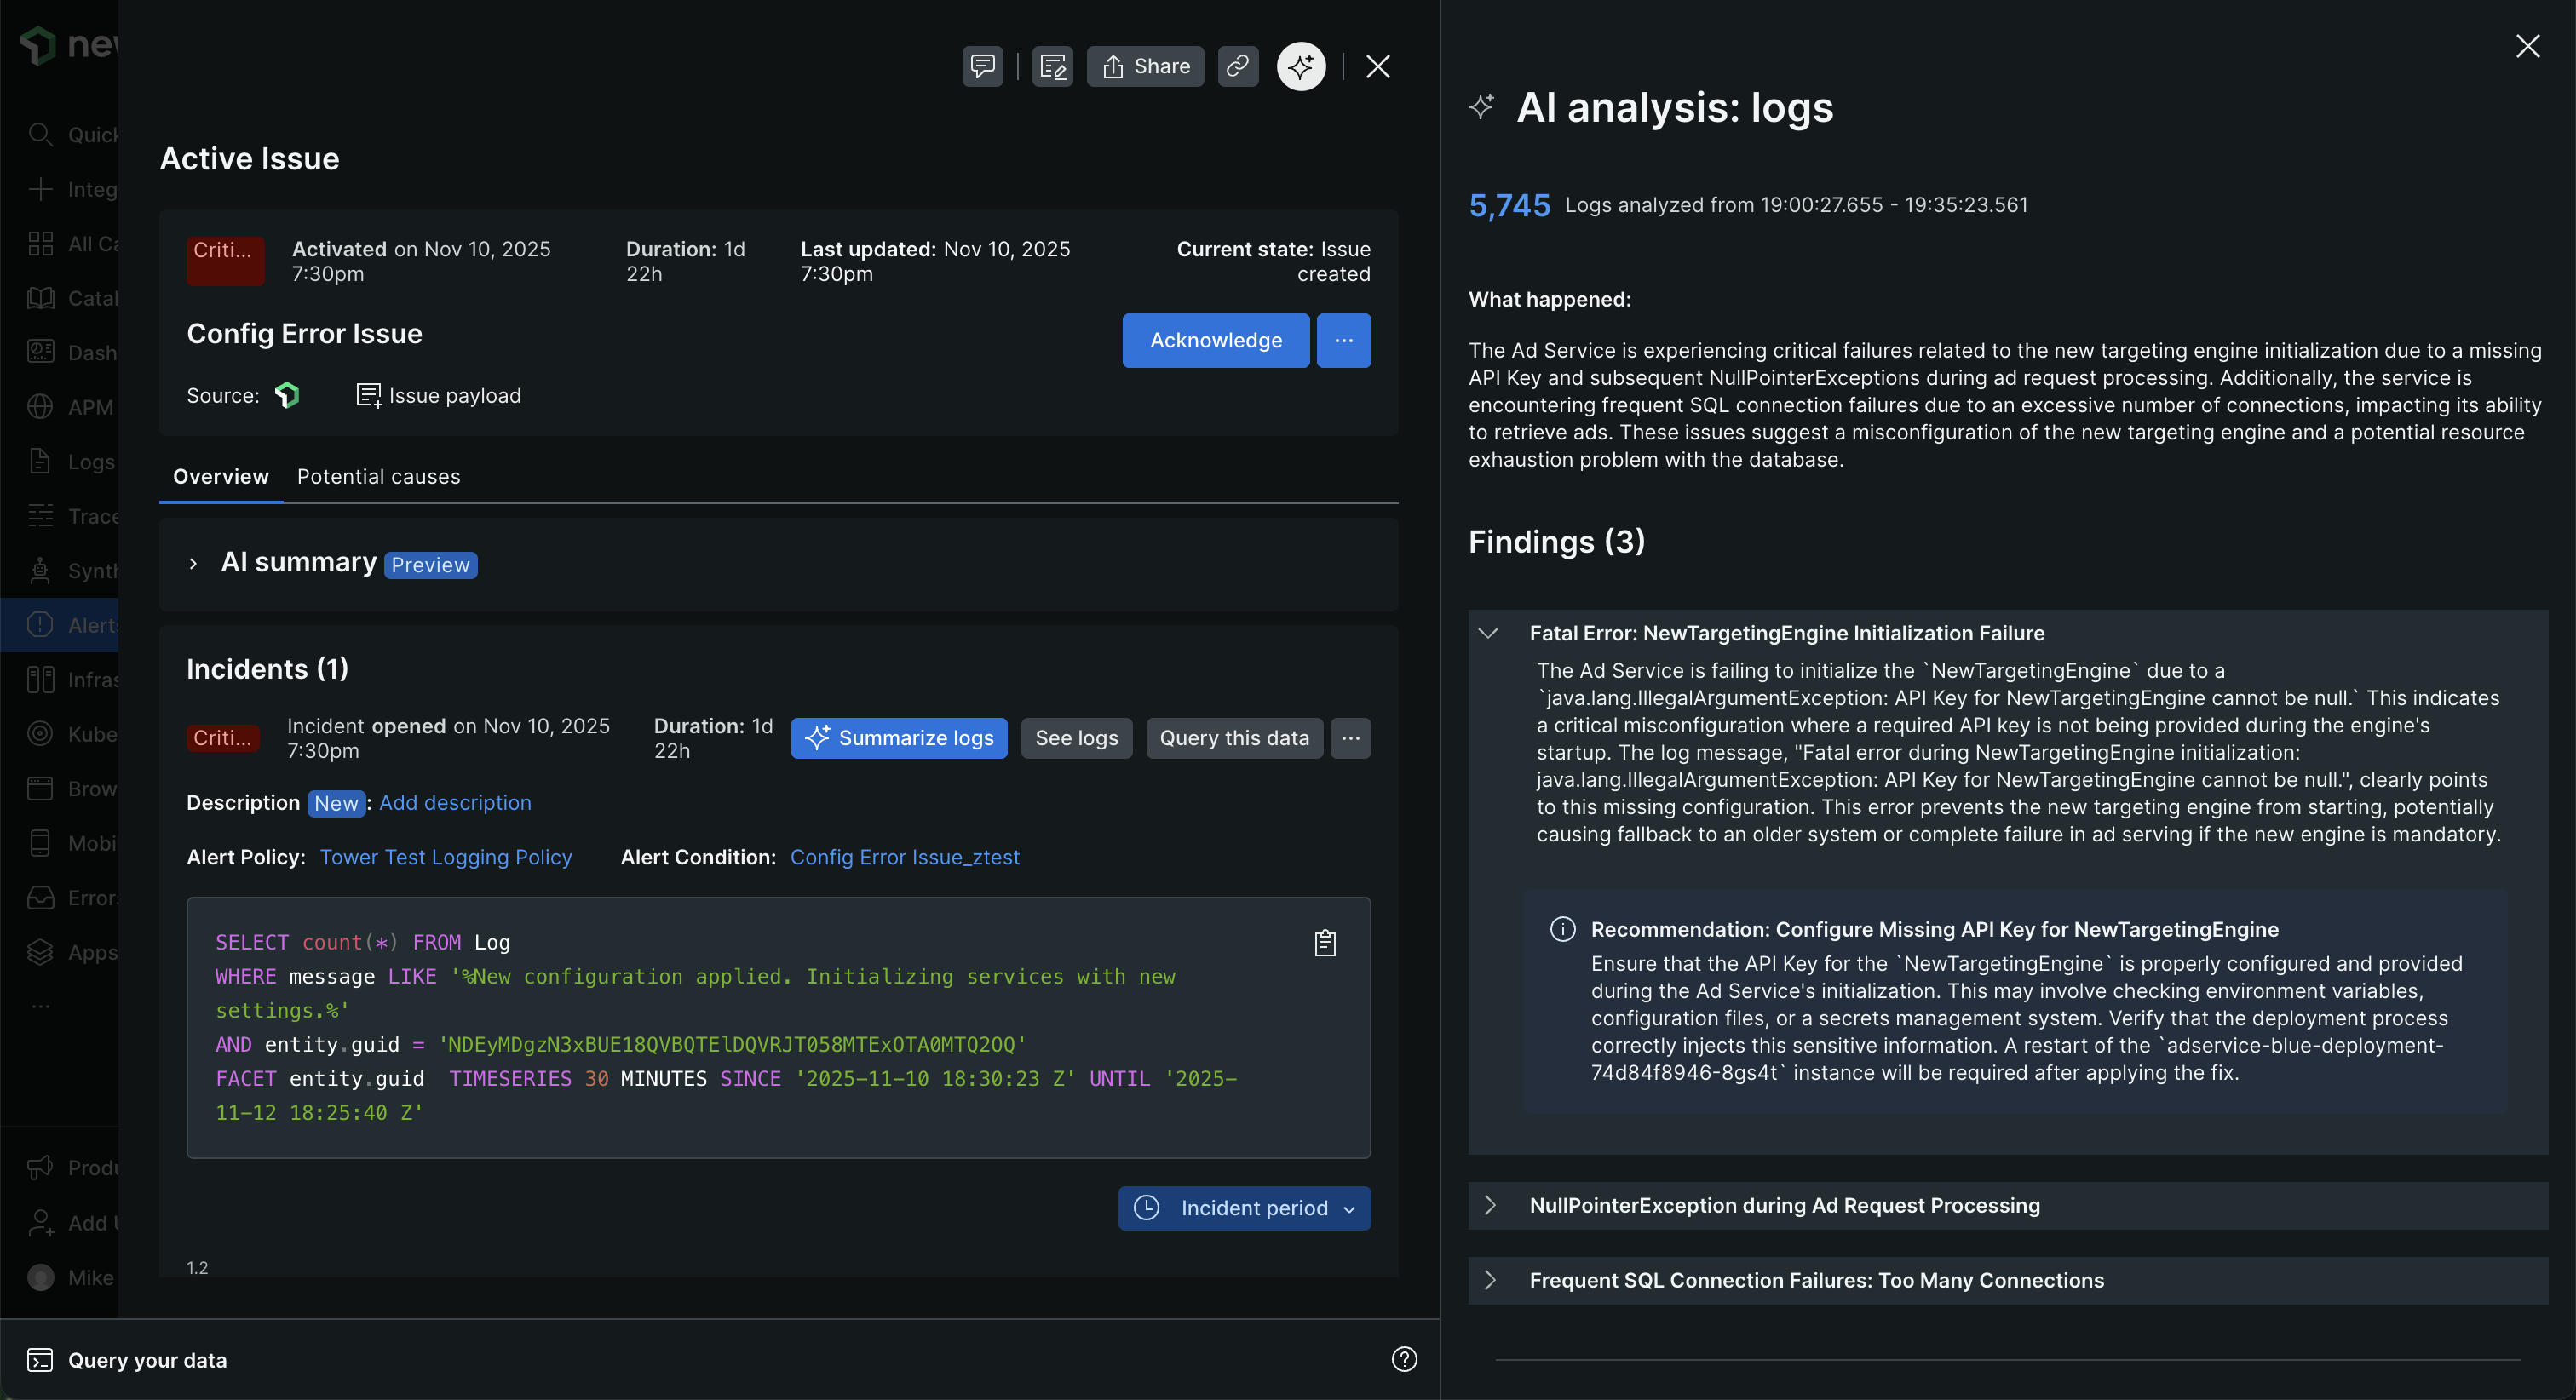Click the notes edit icon in toolbar
The width and height of the screenshot is (2576, 1400).
[1052, 66]
